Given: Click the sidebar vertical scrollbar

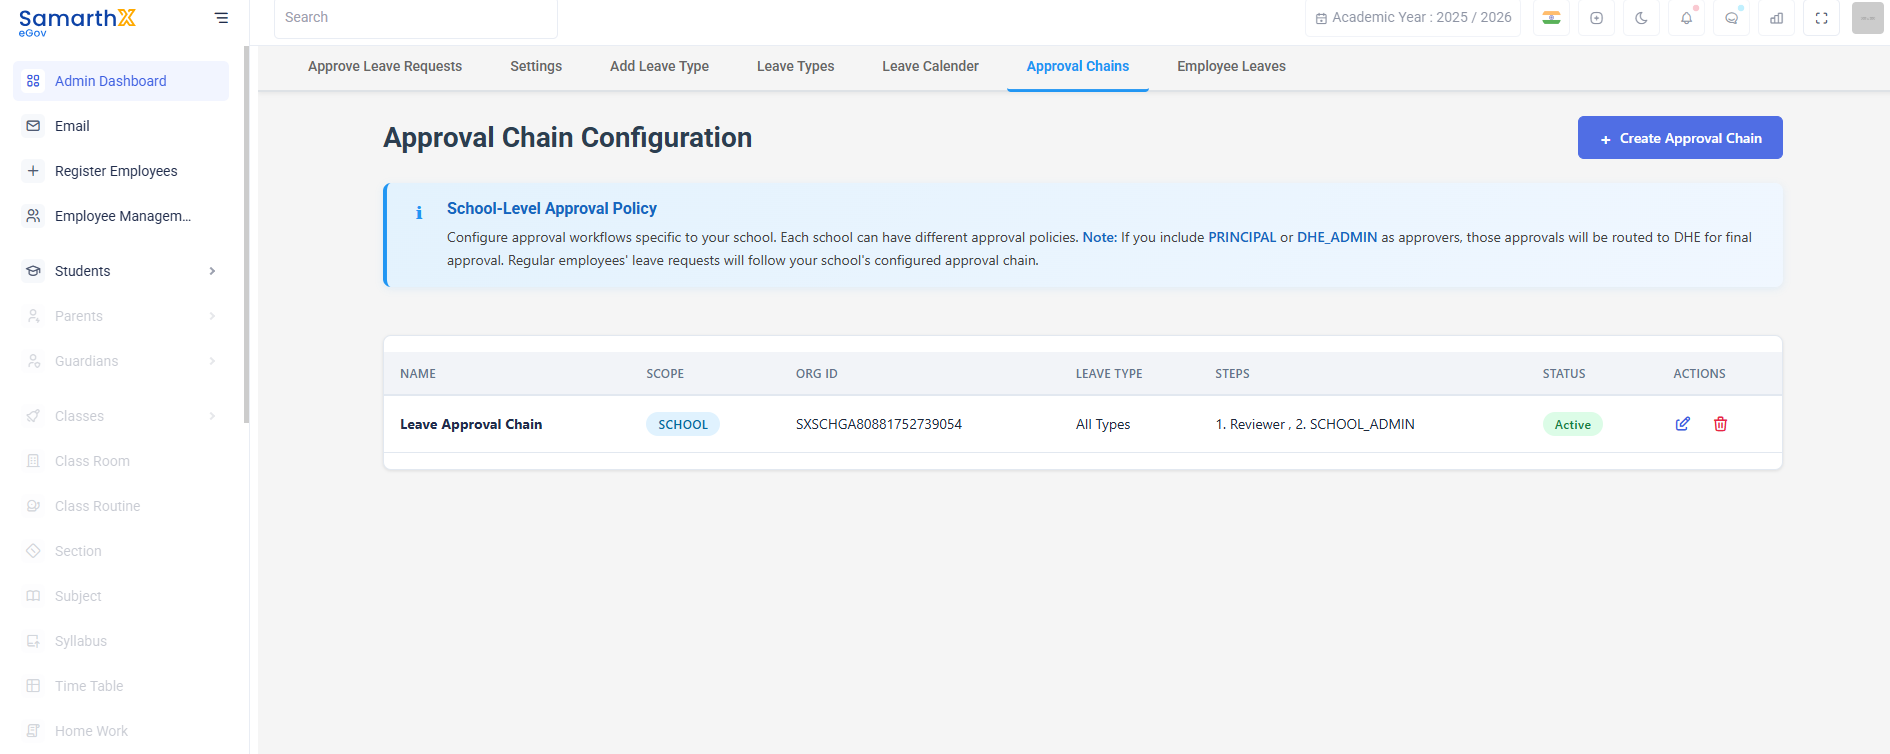Looking at the screenshot, I should (x=246, y=235).
